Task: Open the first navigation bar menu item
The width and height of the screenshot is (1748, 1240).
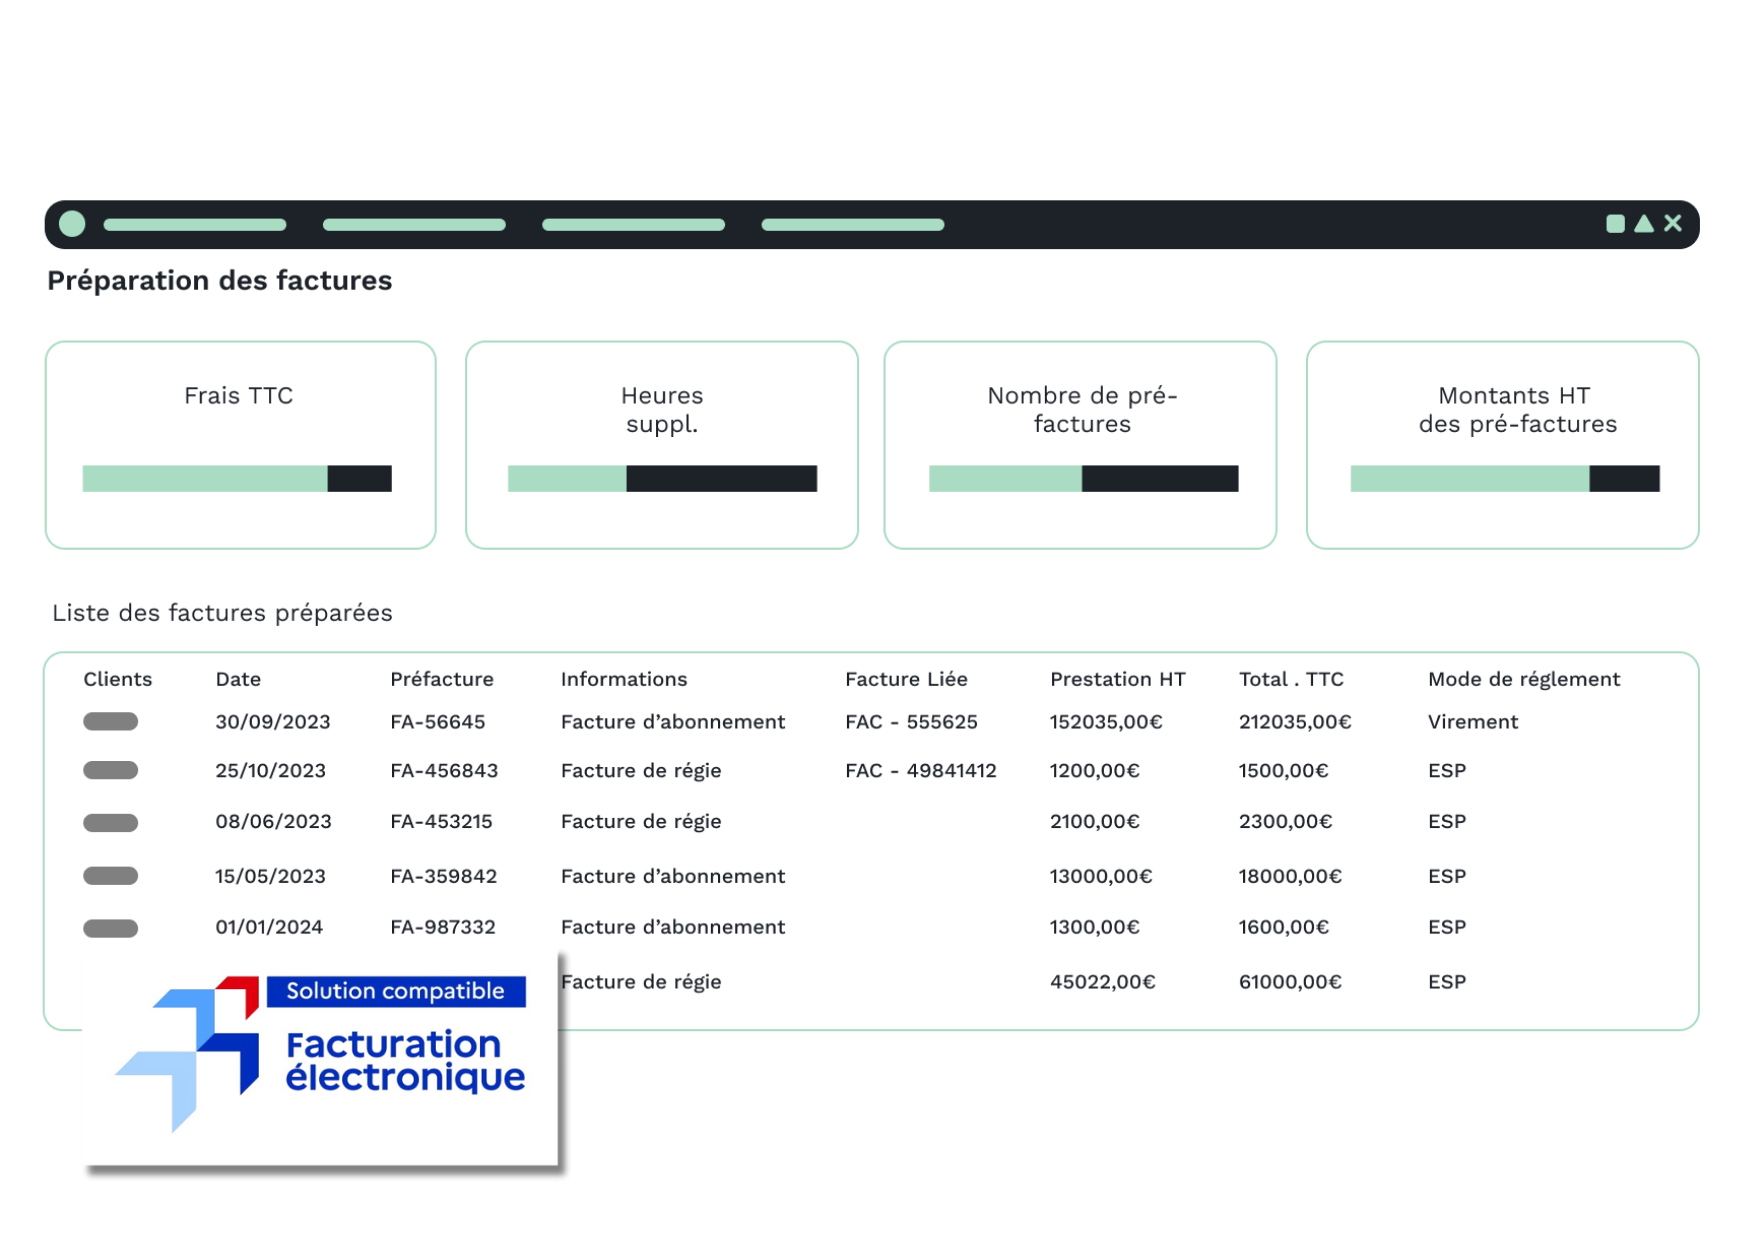Action: click(x=195, y=225)
